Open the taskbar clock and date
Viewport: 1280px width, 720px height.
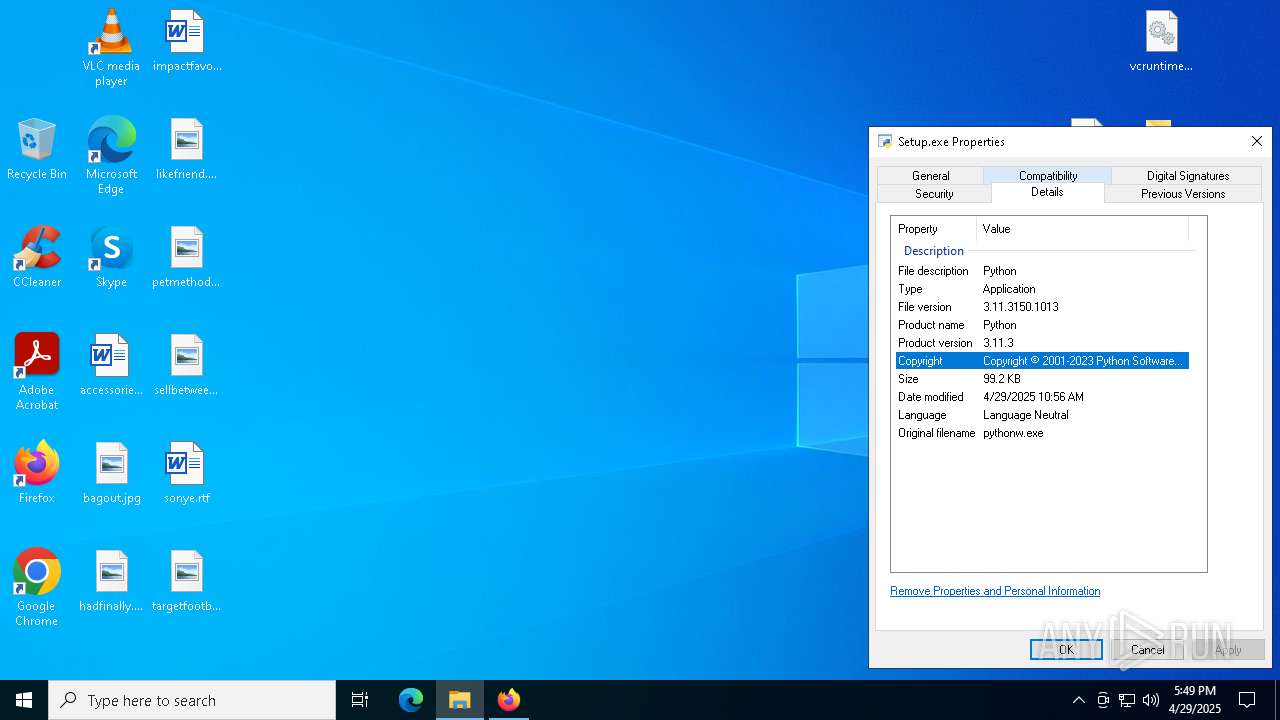pos(1196,700)
